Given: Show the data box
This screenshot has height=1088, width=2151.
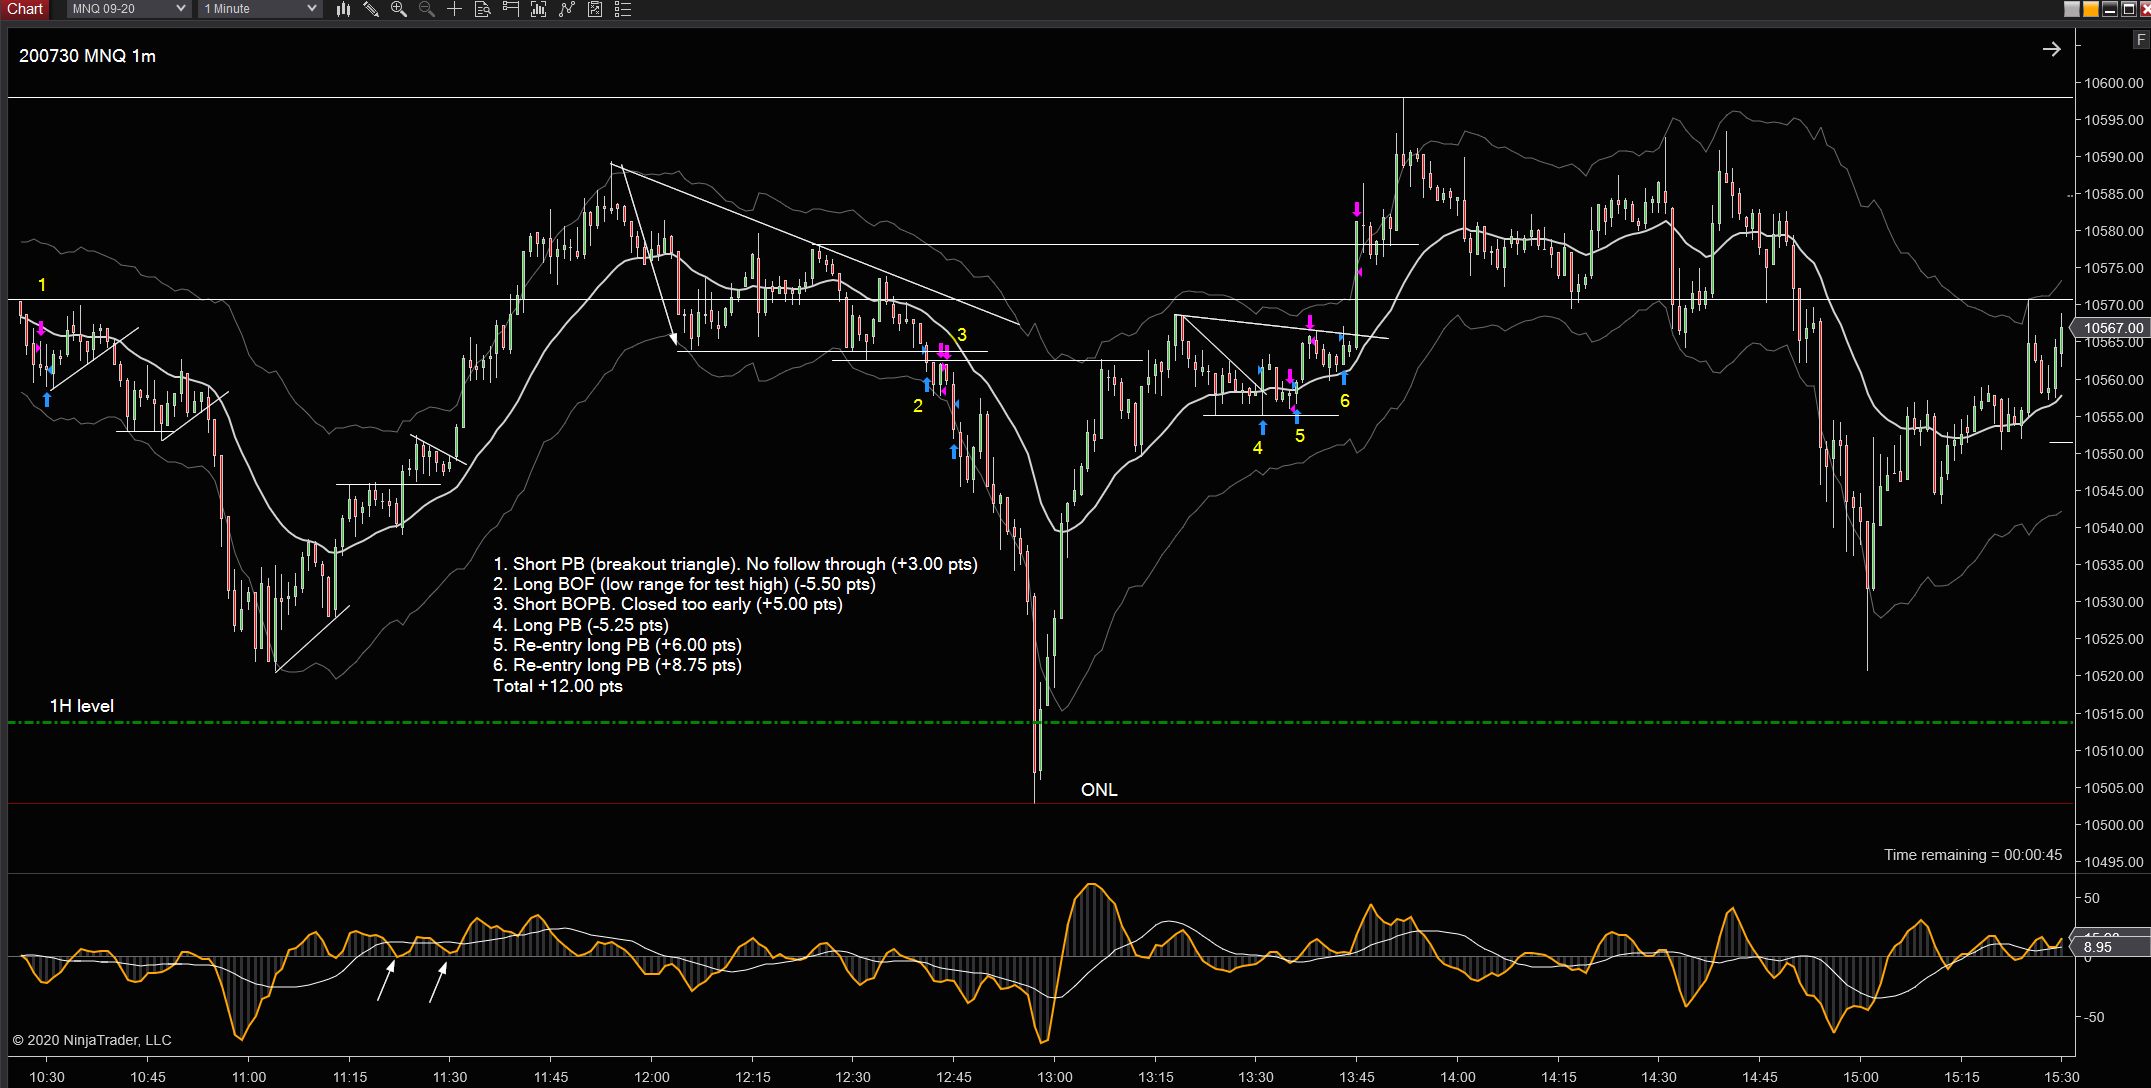Looking at the screenshot, I should point(482,9).
